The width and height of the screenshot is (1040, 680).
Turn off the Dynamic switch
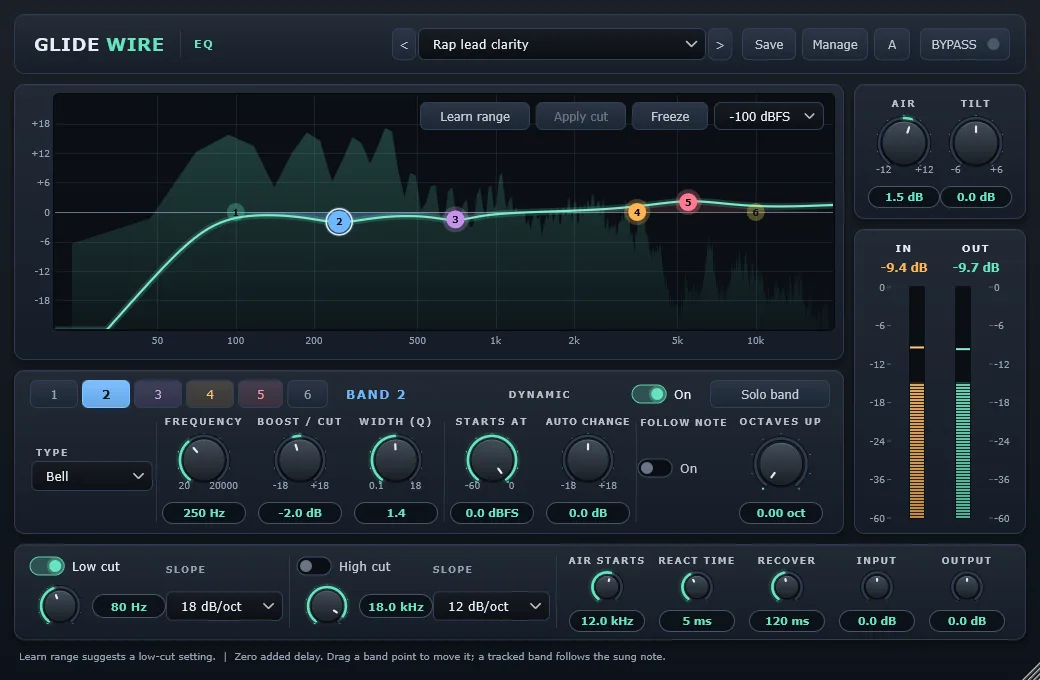[648, 394]
